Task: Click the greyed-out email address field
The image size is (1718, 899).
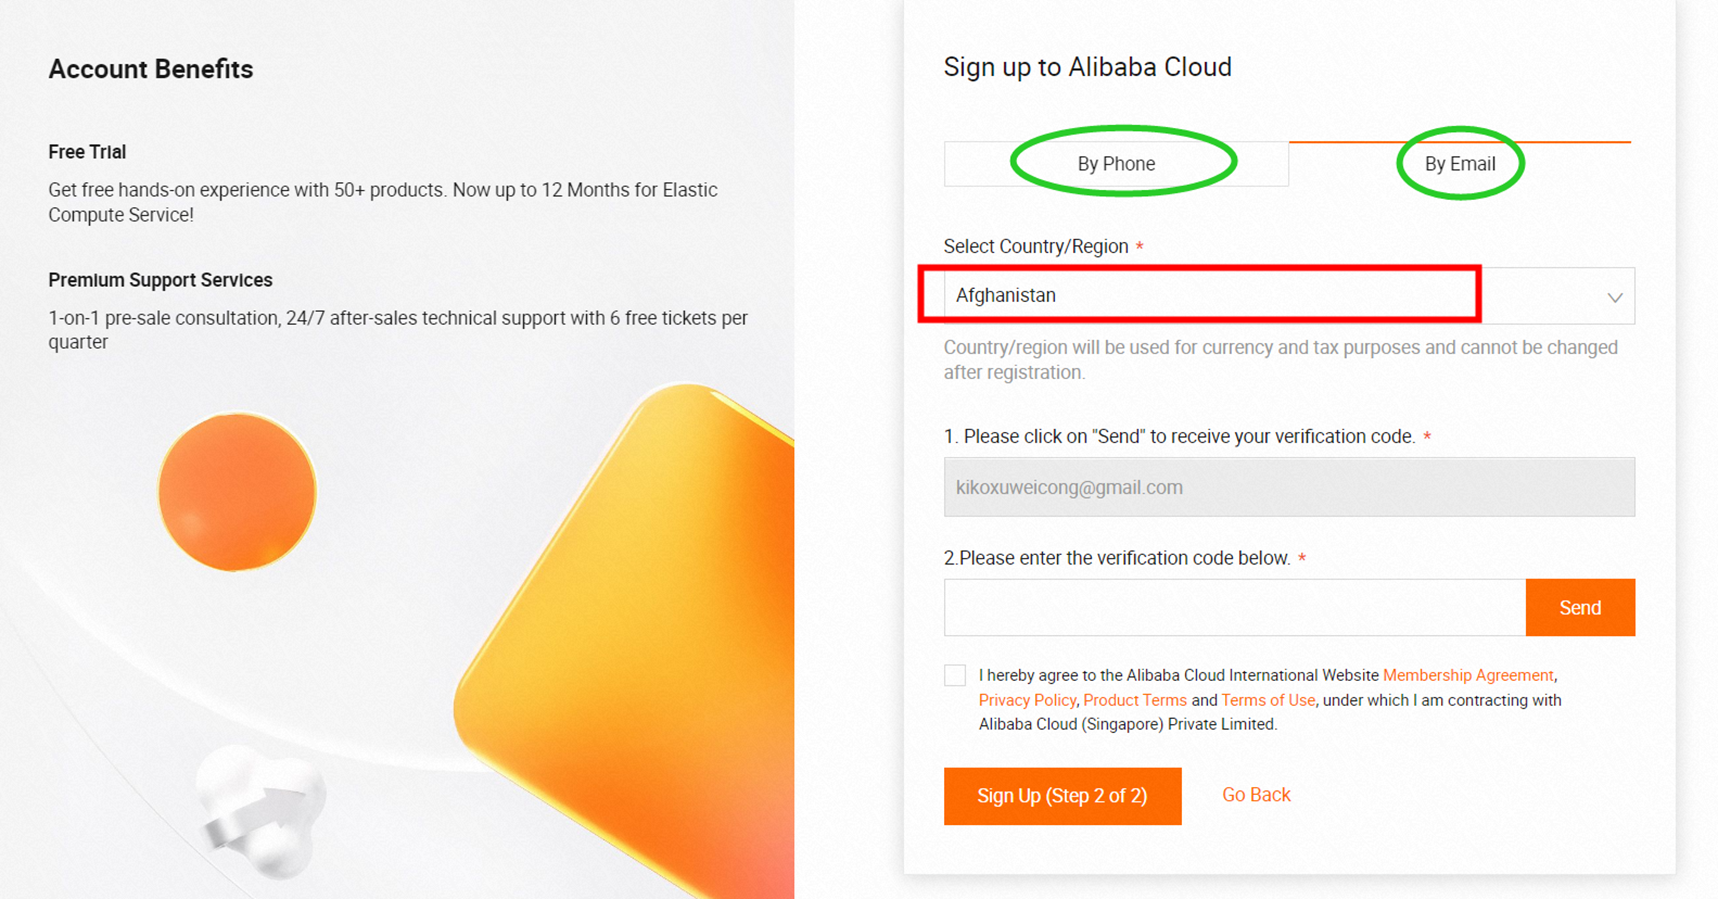Action: pyautogui.click(x=1288, y=487)
